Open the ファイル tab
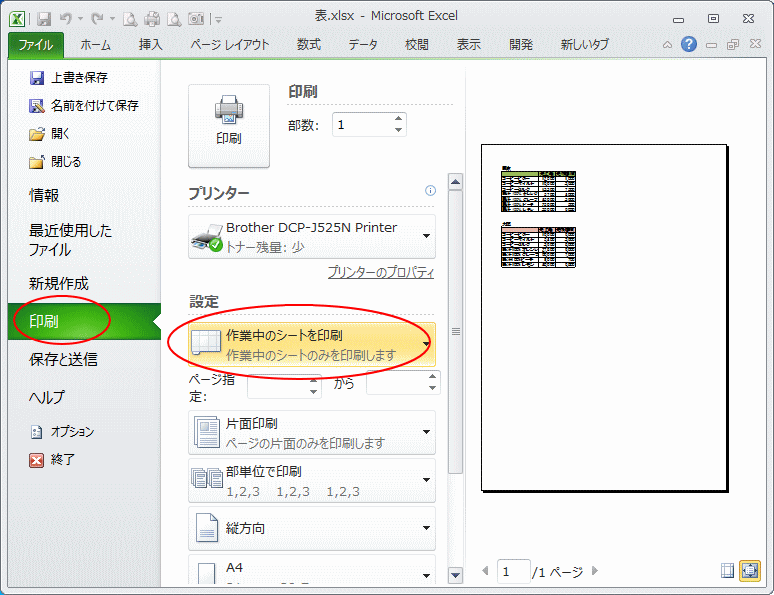This screenshot has width=774, height=595. [36, 45]
